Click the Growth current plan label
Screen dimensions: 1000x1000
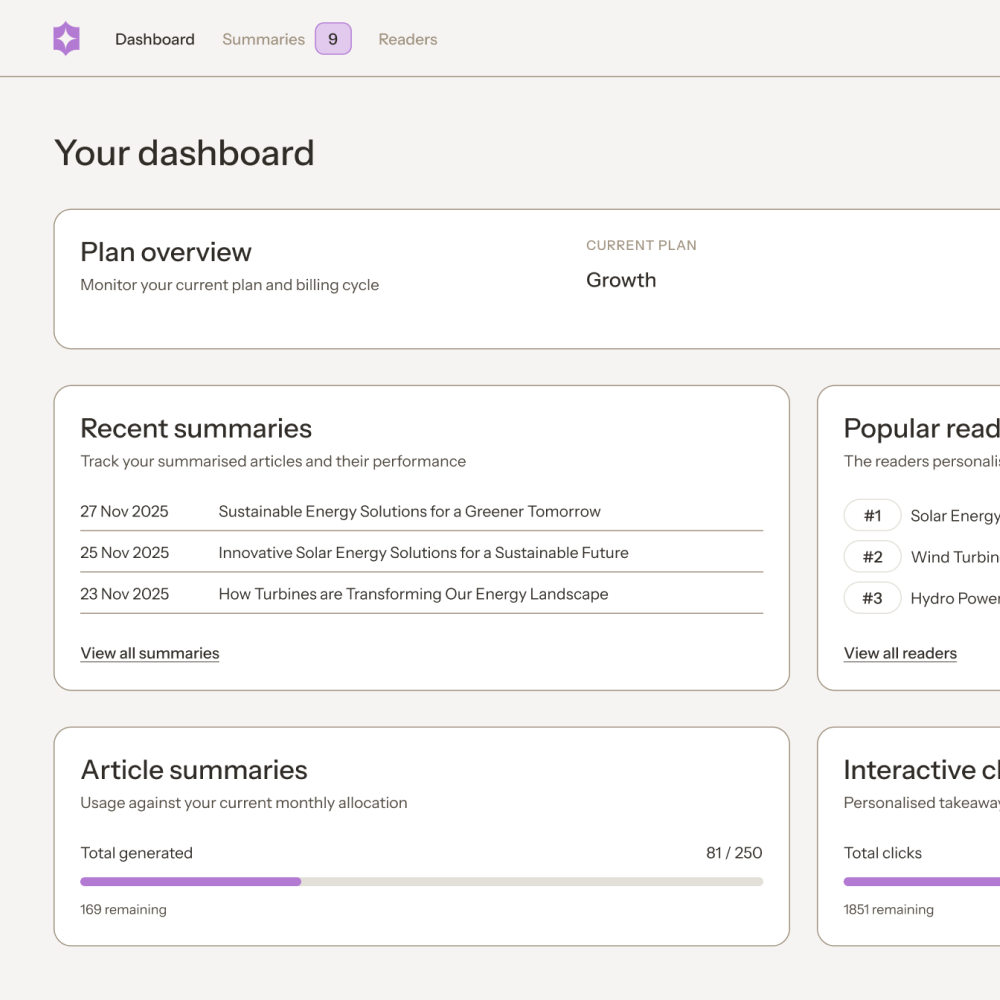pos(621,281)
